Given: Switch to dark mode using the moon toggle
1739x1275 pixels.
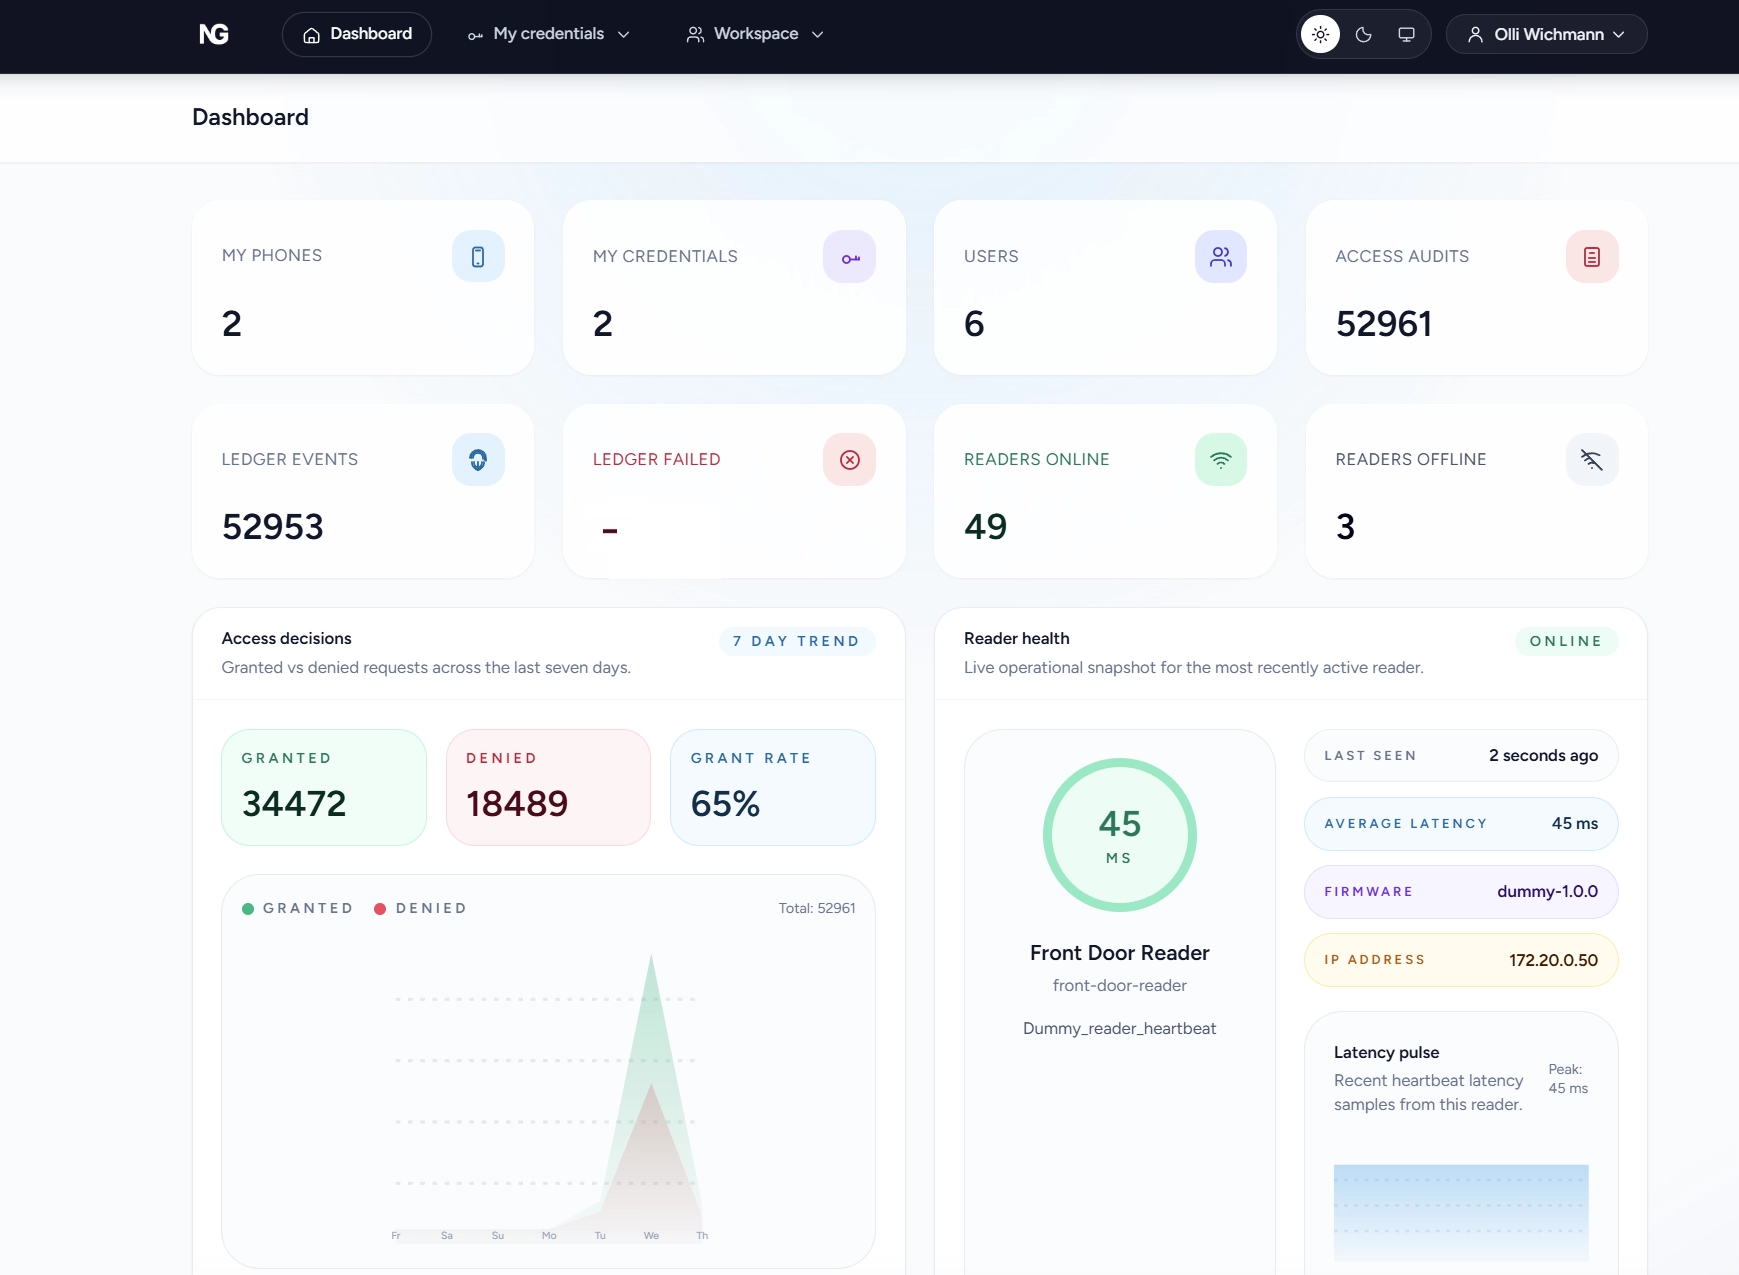Looking at the screenshot, I should coord(1363,34).
